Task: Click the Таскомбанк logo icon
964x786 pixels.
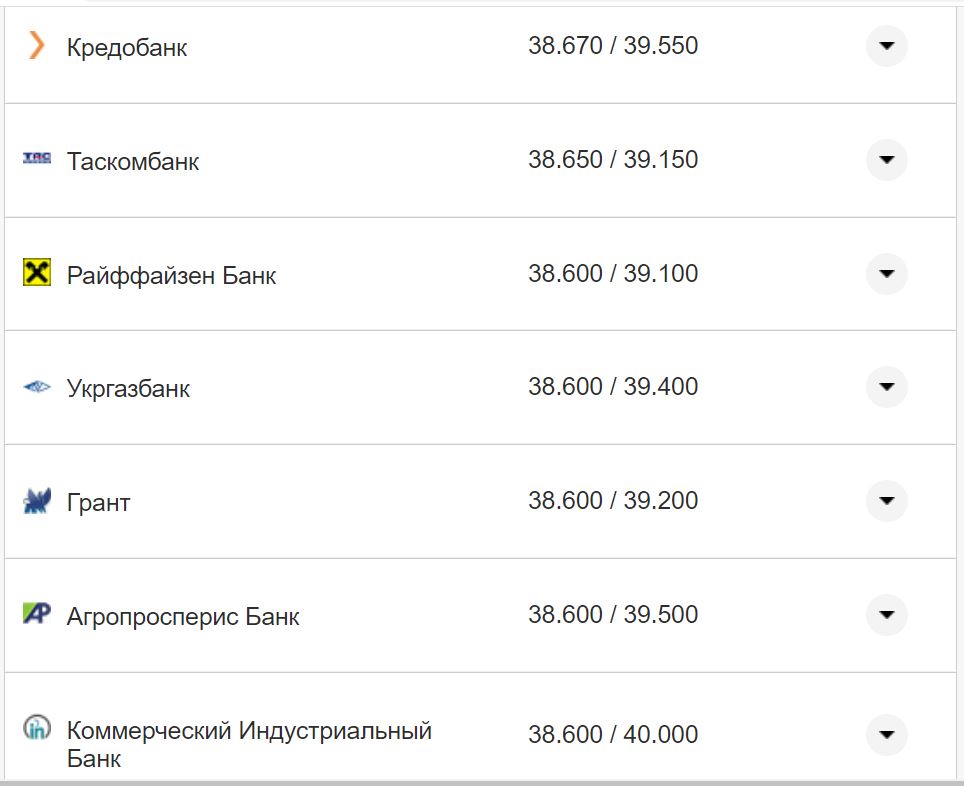Action: pyautogui.click(x=37, y=159)
